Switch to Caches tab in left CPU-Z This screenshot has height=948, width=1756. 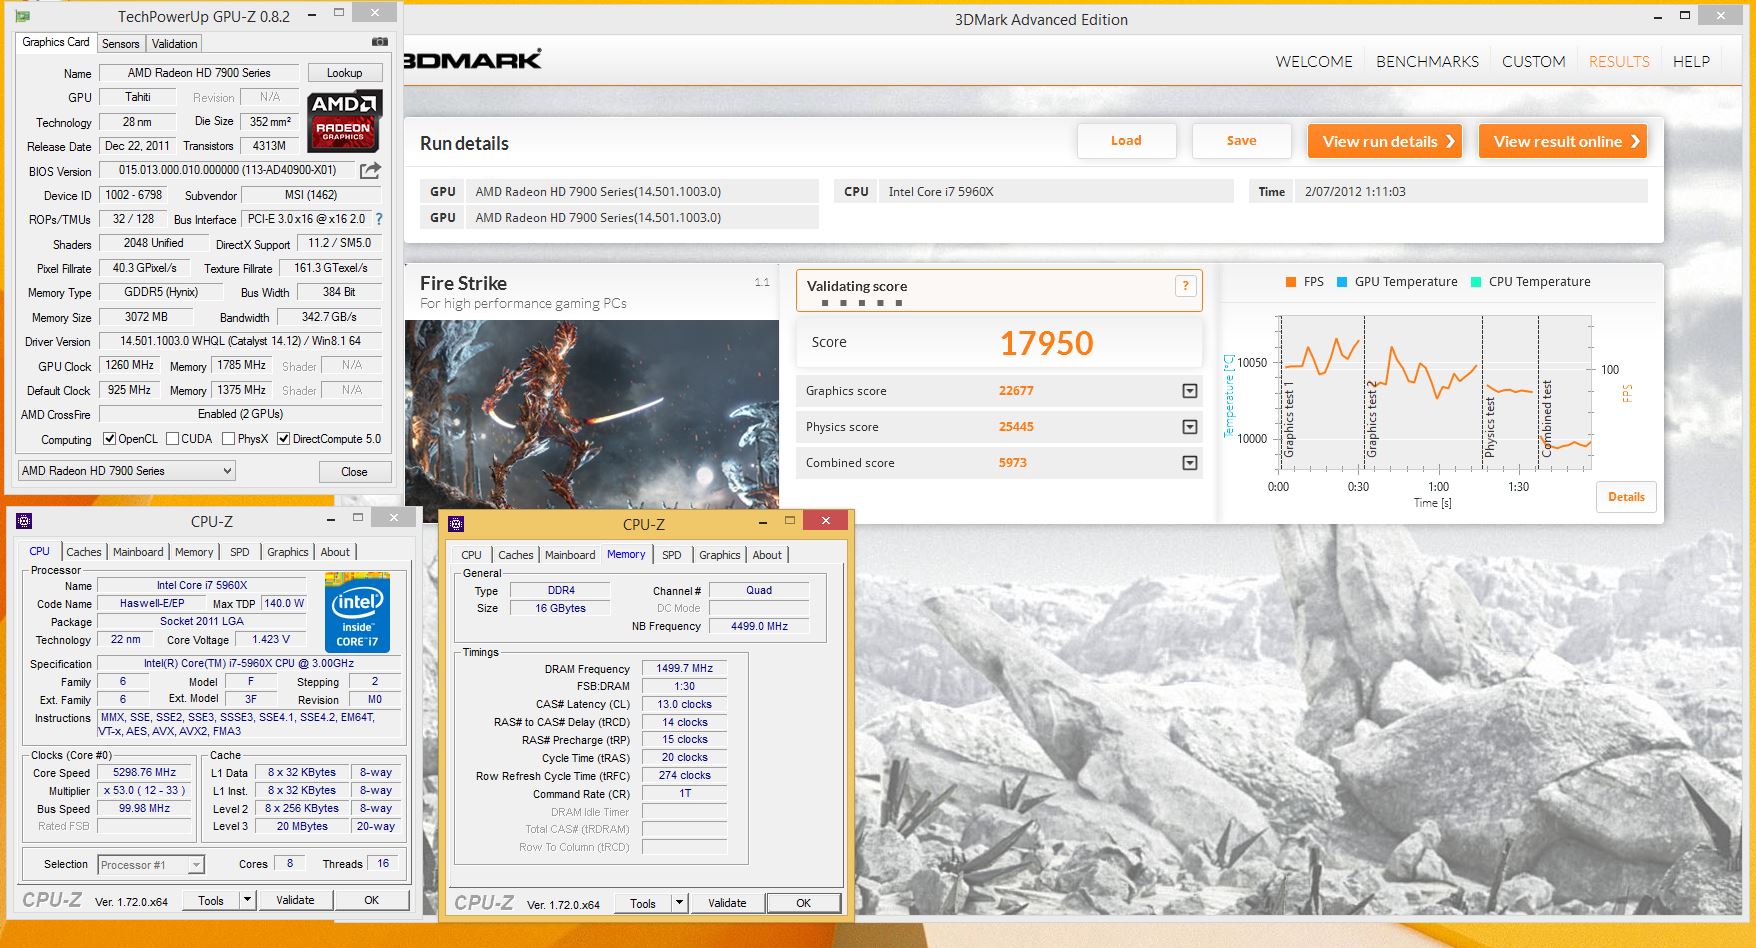pyautogui.click(x=84, y=552)
